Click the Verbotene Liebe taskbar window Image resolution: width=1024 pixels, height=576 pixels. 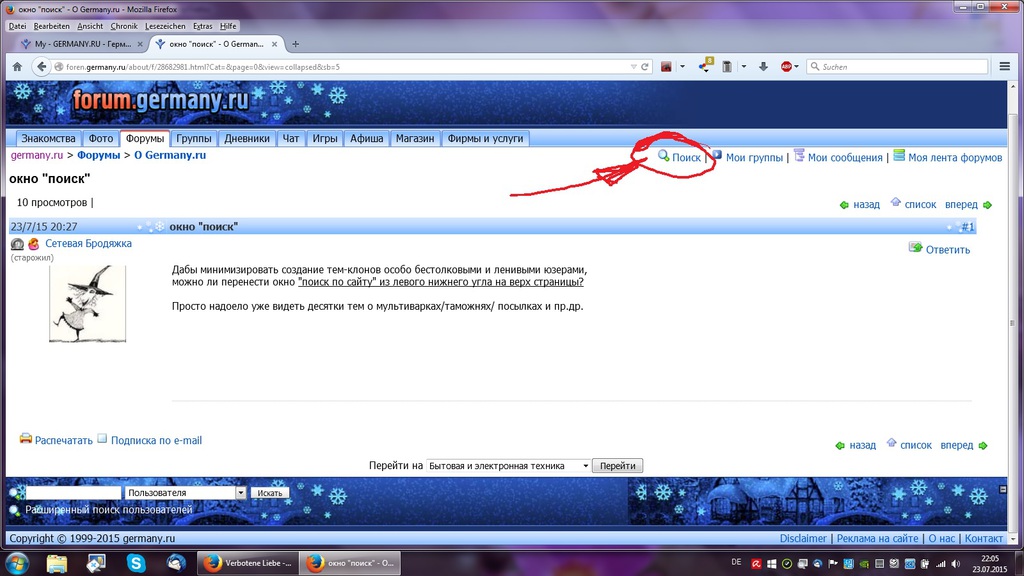pyautogui.click(x=248, y=563)
